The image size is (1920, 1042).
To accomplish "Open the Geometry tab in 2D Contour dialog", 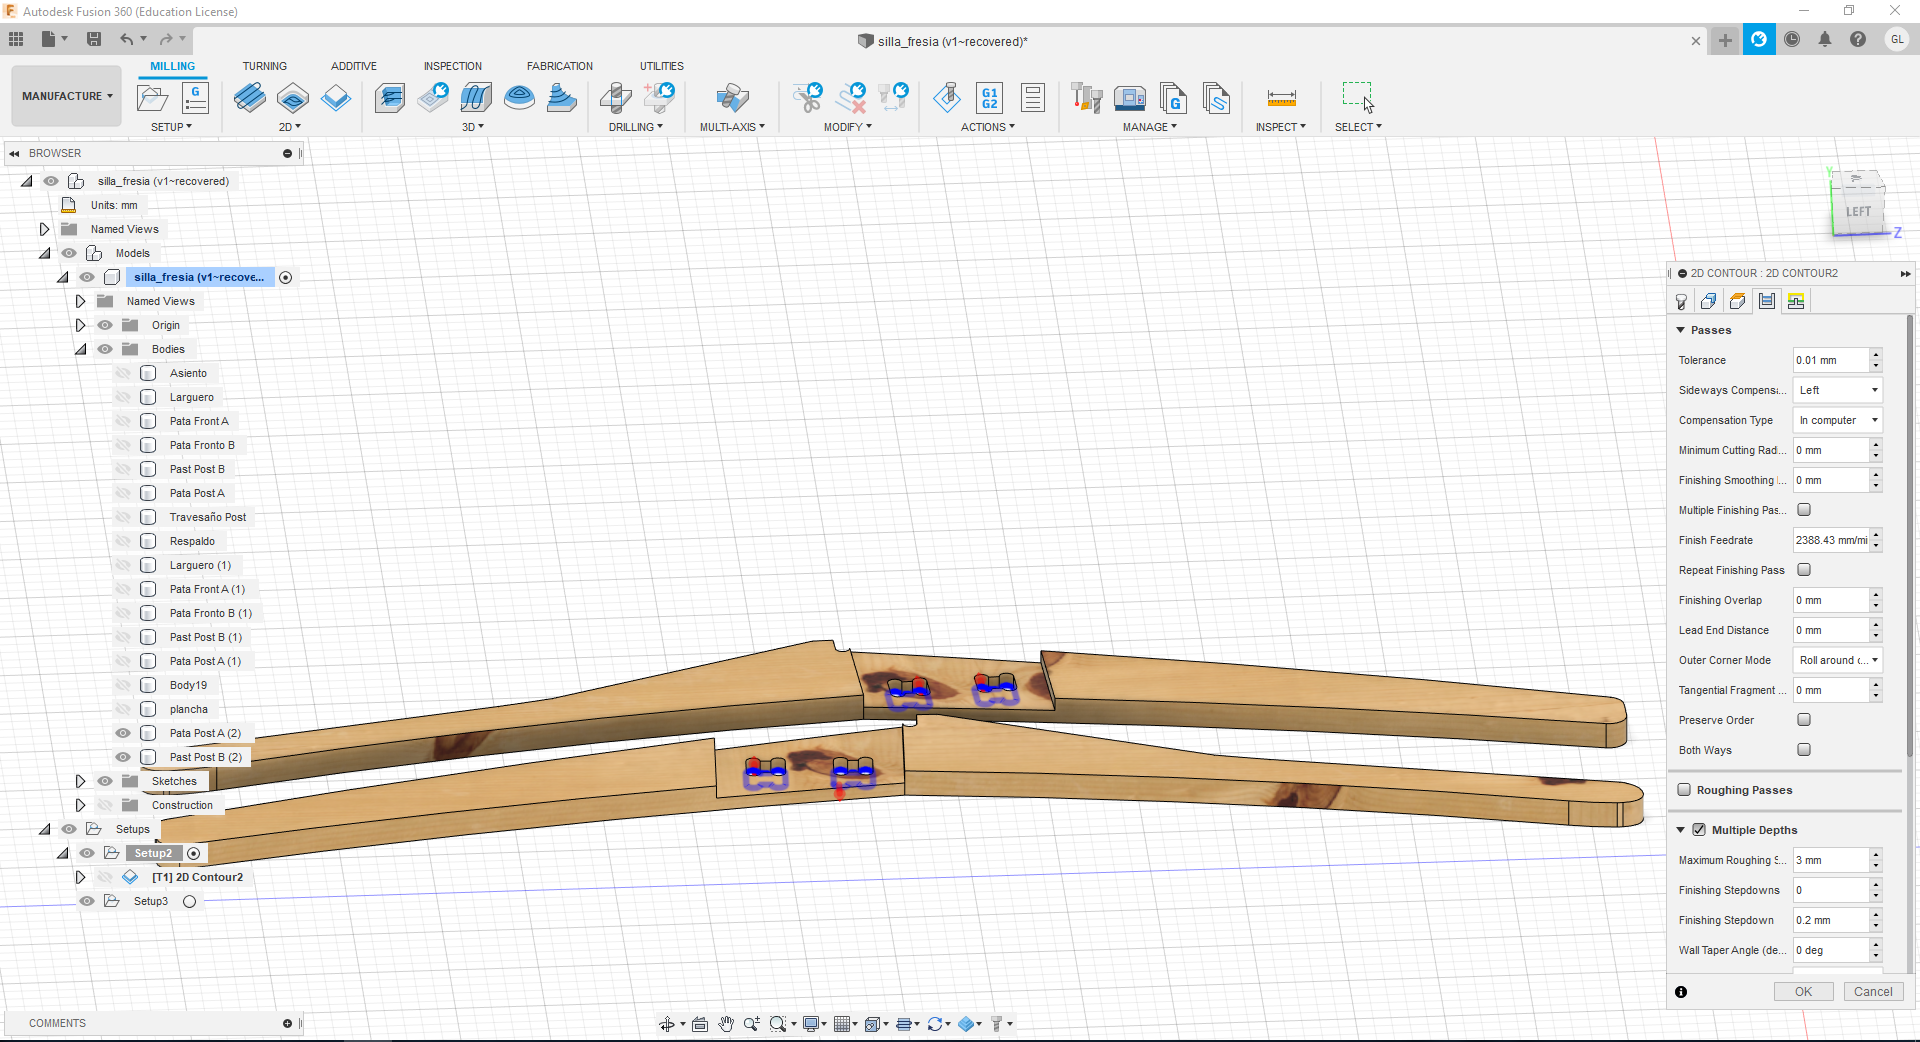I will coord(1709,302).
